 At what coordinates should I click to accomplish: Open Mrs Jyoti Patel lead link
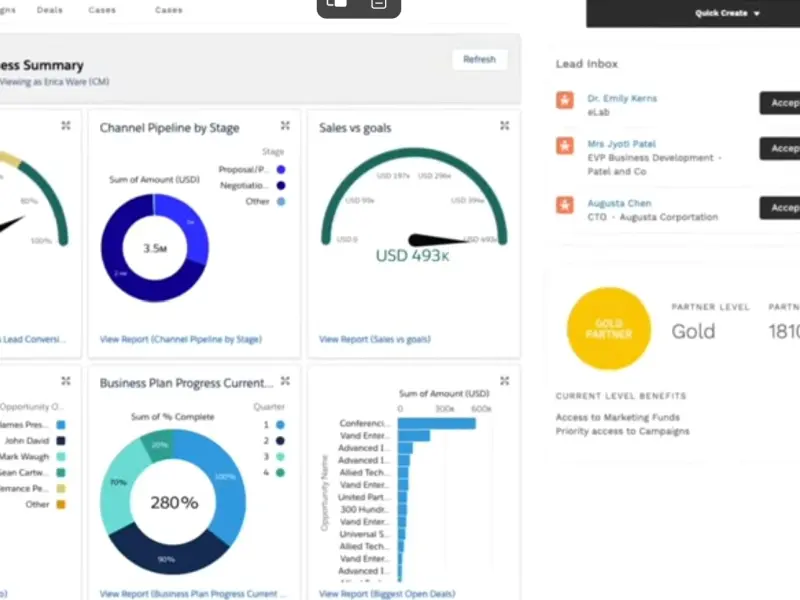click(x=622, y=145)
